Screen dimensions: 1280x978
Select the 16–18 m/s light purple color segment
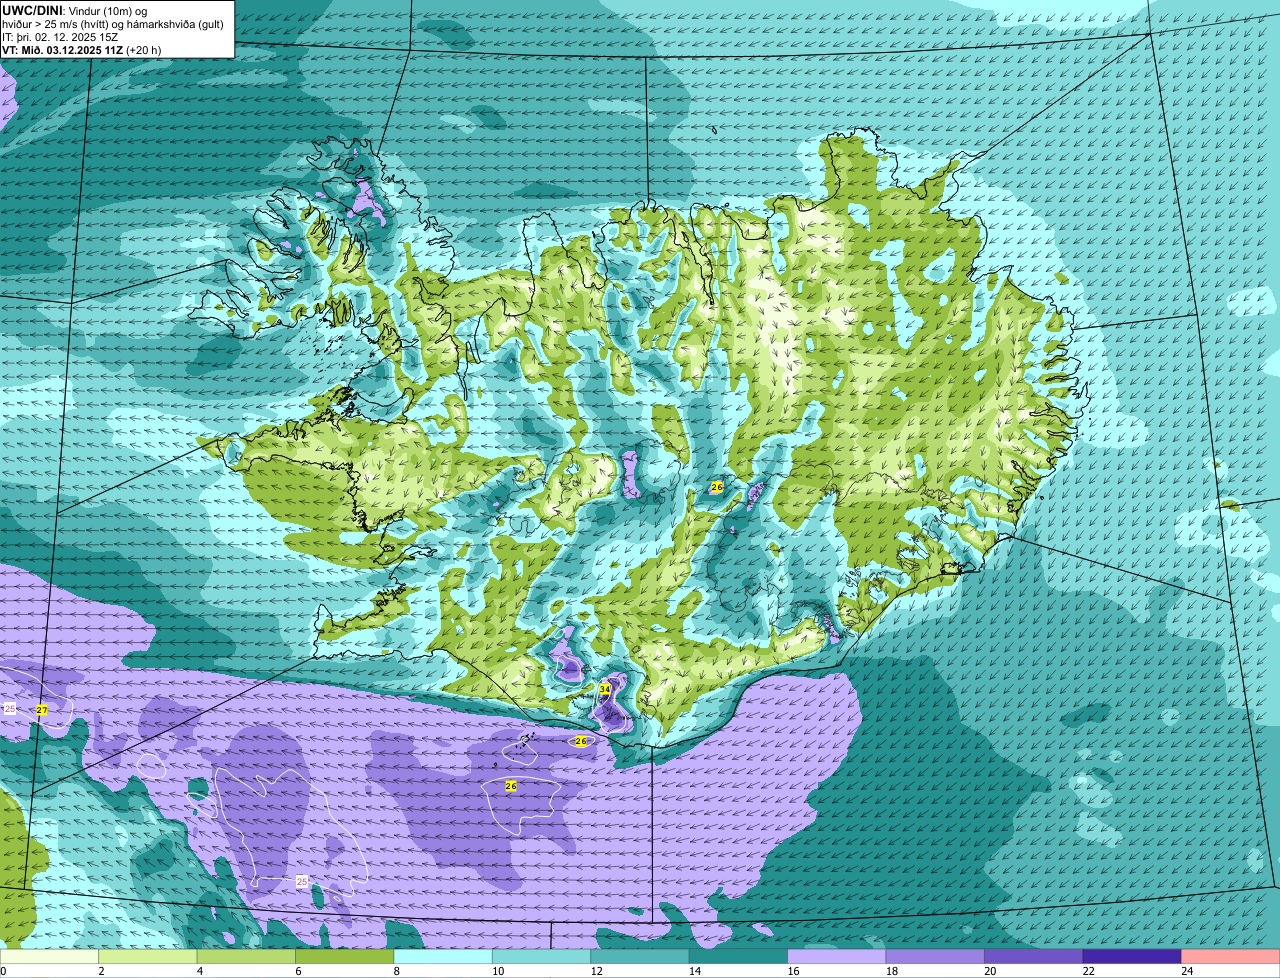[837, 957]
